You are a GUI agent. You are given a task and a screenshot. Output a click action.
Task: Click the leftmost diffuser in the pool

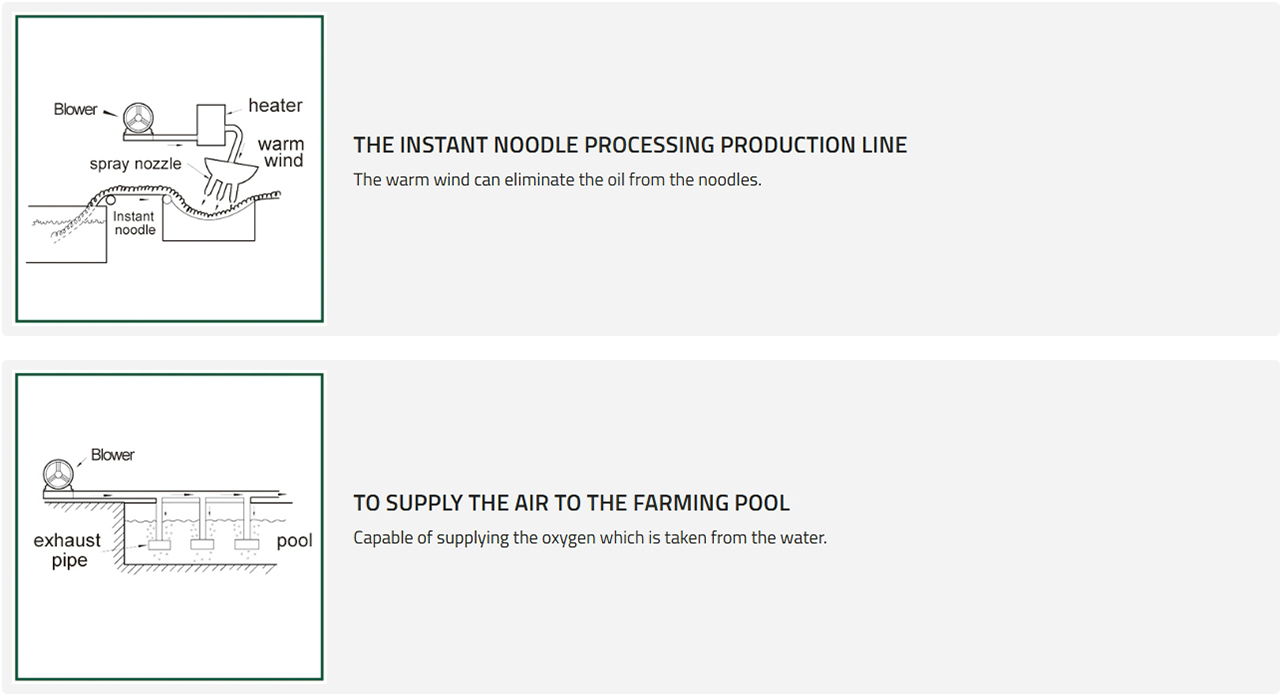pos(159,547)
